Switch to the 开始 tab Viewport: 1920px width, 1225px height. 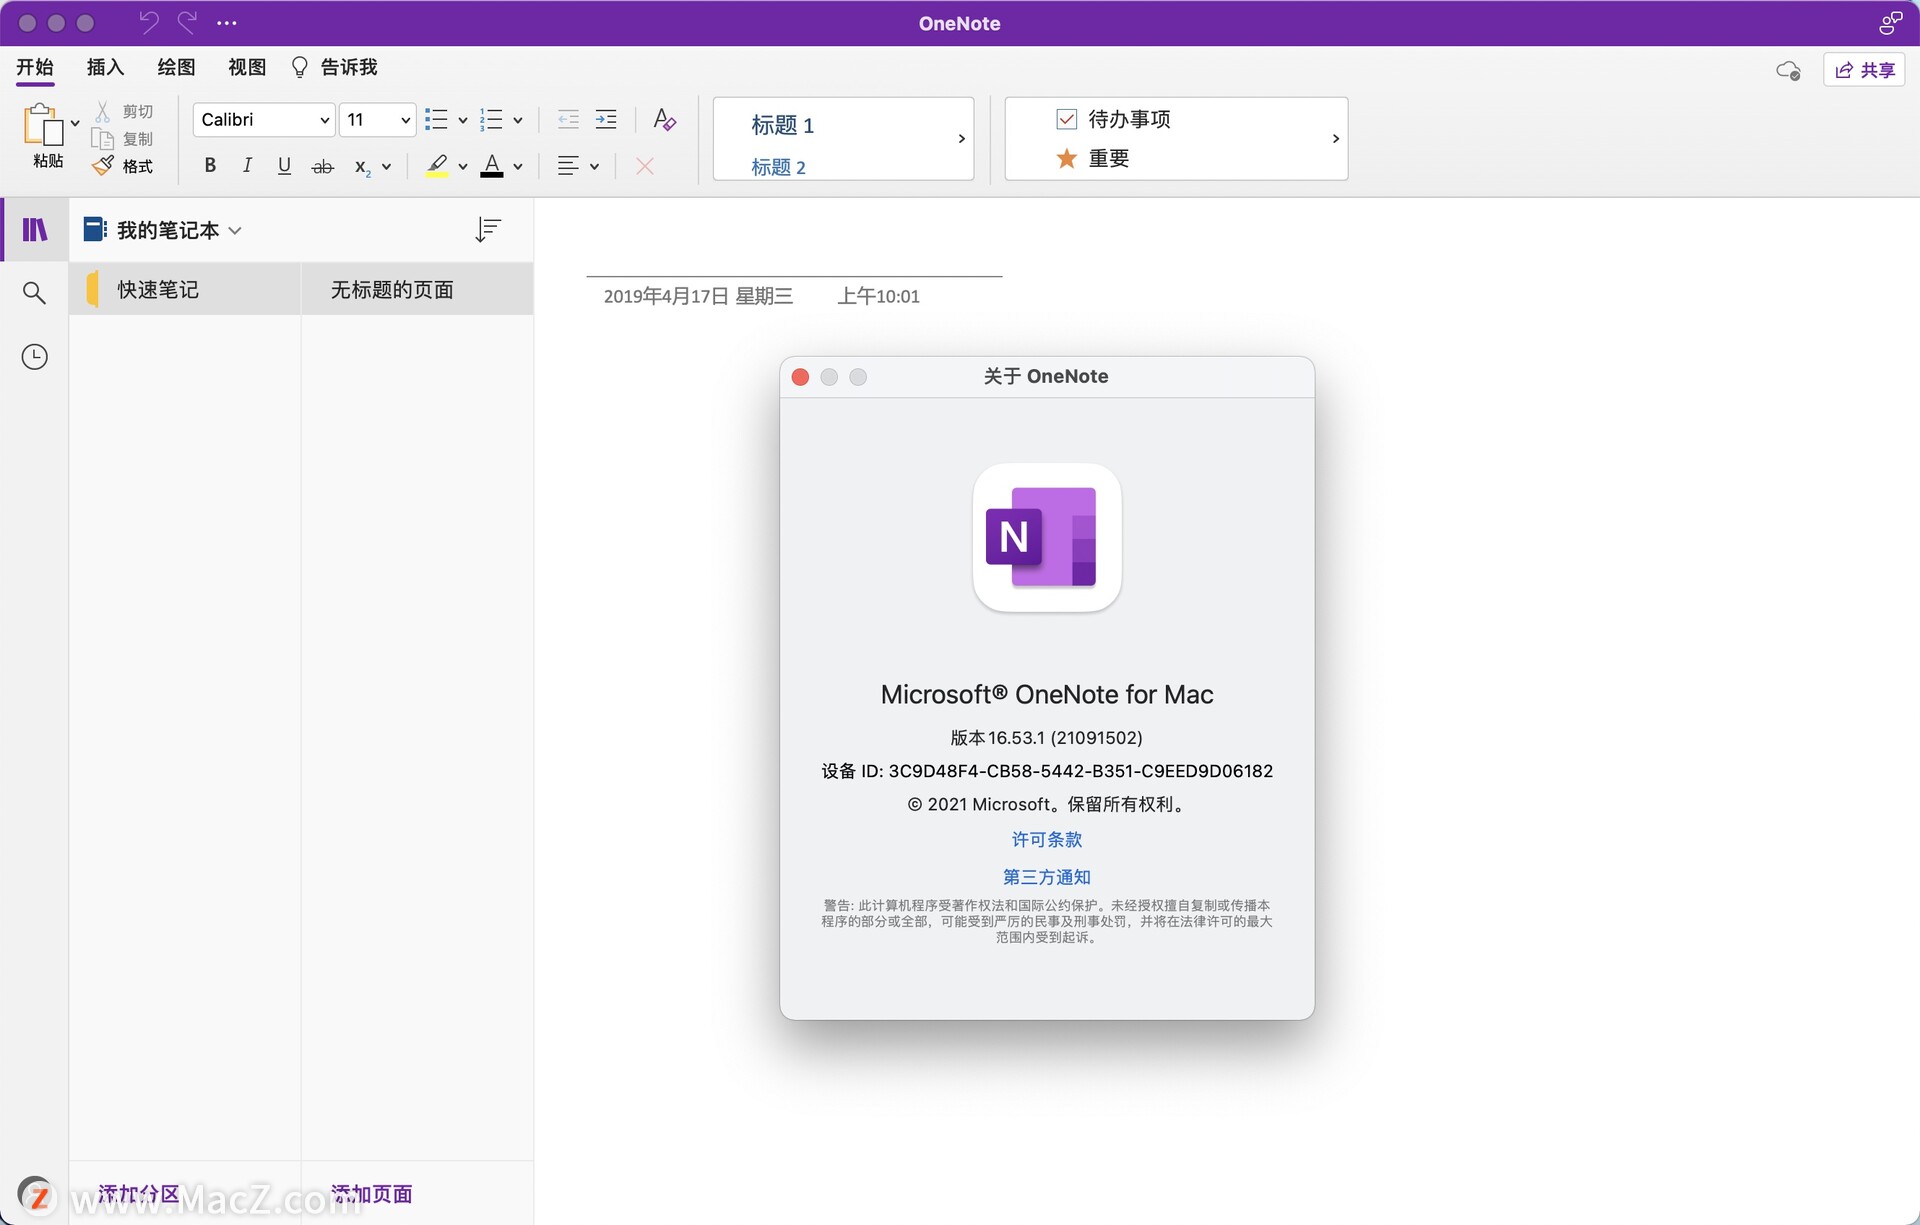[x=35, y=67]
